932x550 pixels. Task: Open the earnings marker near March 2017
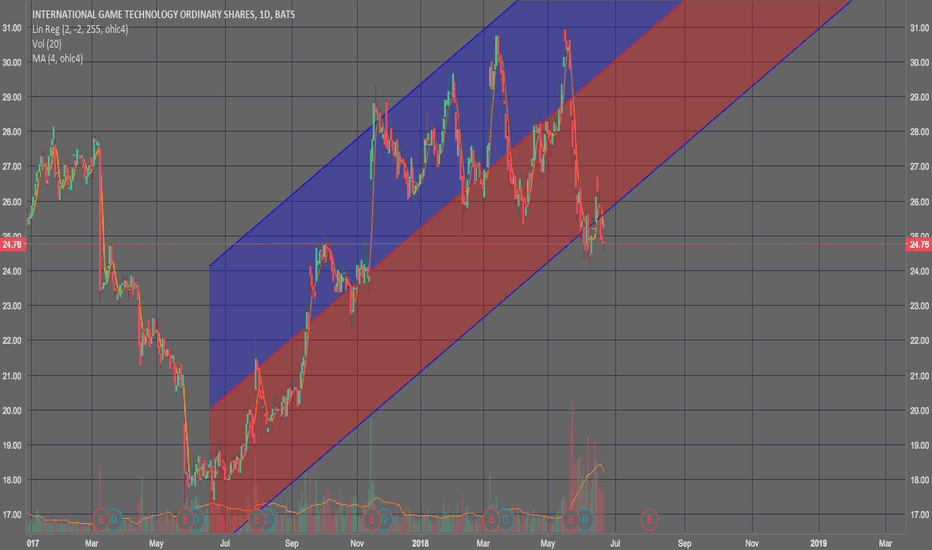(x=100, y=520)
